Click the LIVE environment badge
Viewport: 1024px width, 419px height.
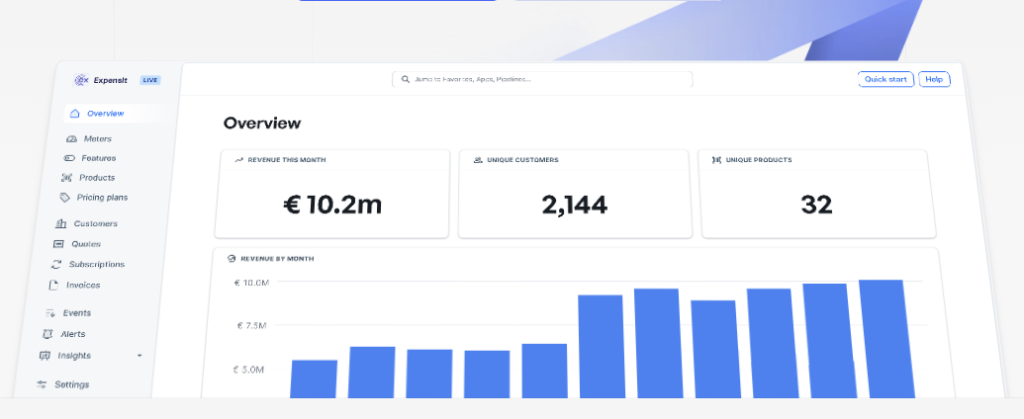pos(150,80)
